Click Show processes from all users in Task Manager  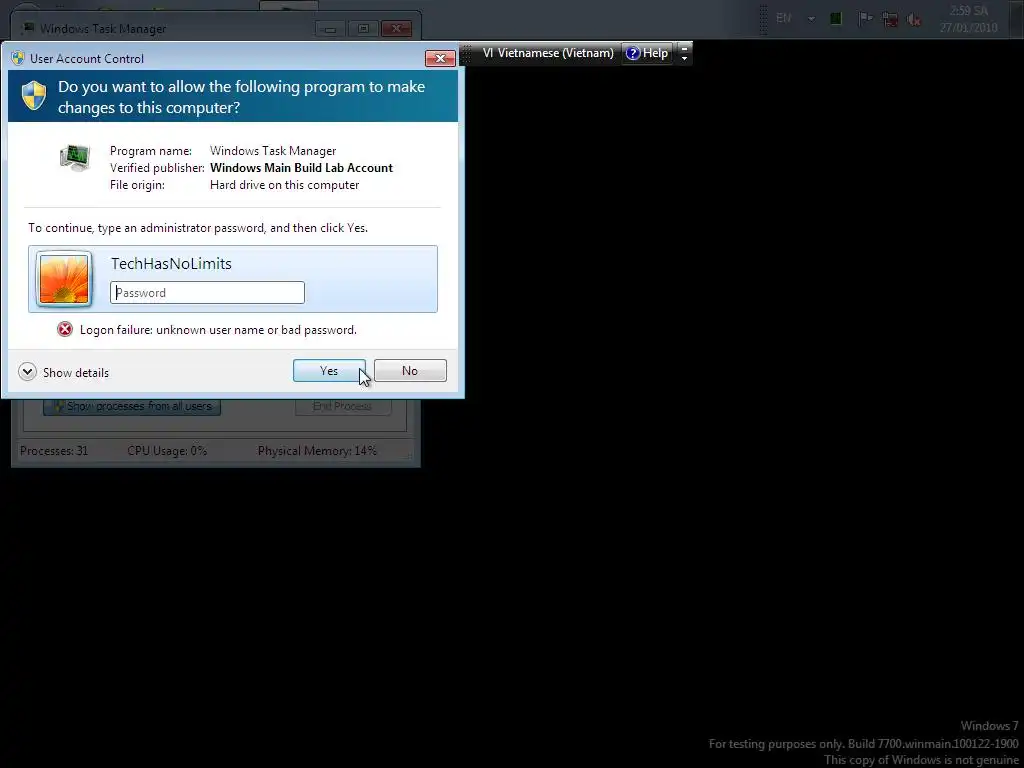[x=132, y=406]
